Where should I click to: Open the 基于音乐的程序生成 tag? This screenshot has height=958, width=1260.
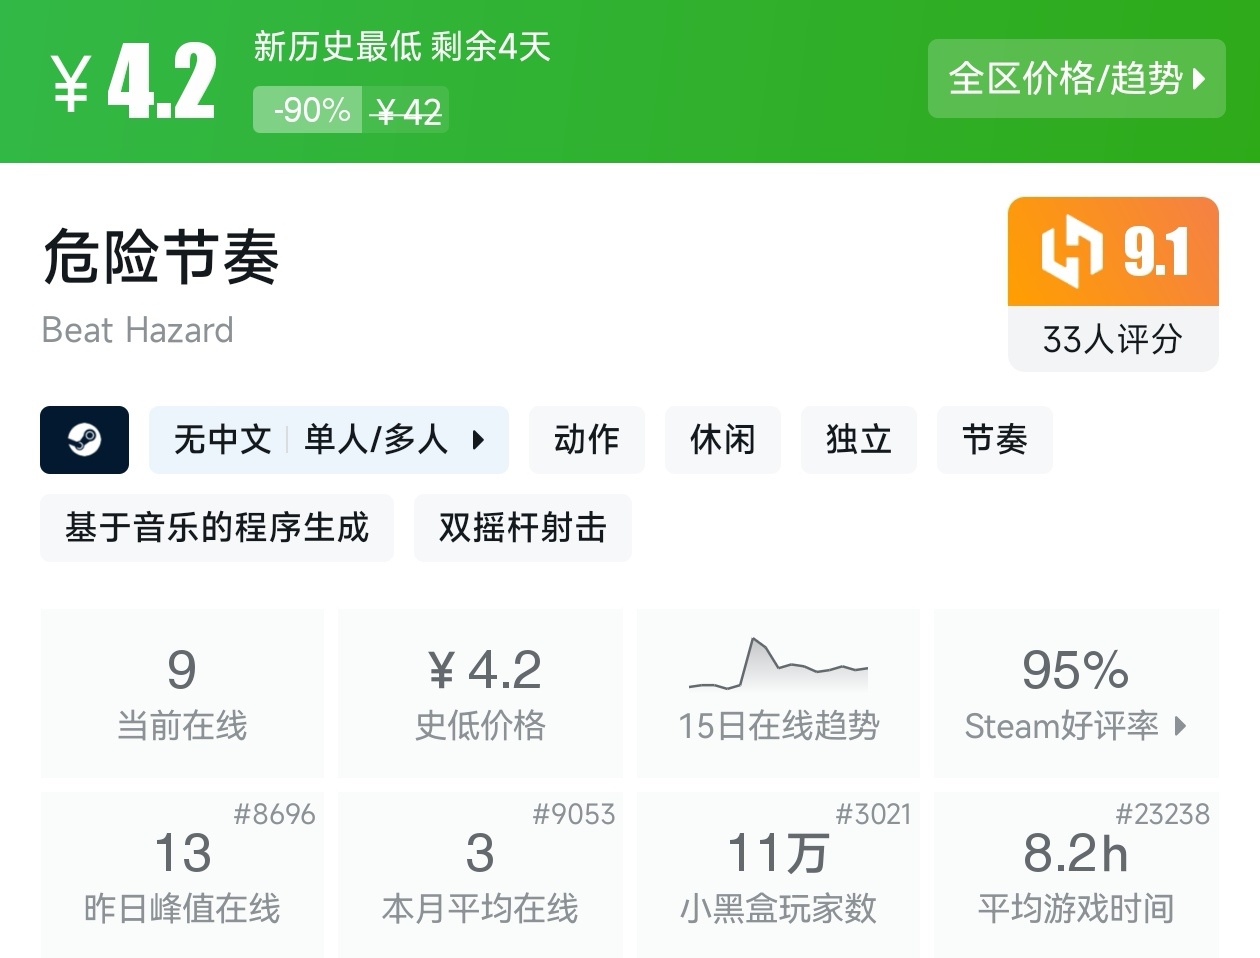217,528
